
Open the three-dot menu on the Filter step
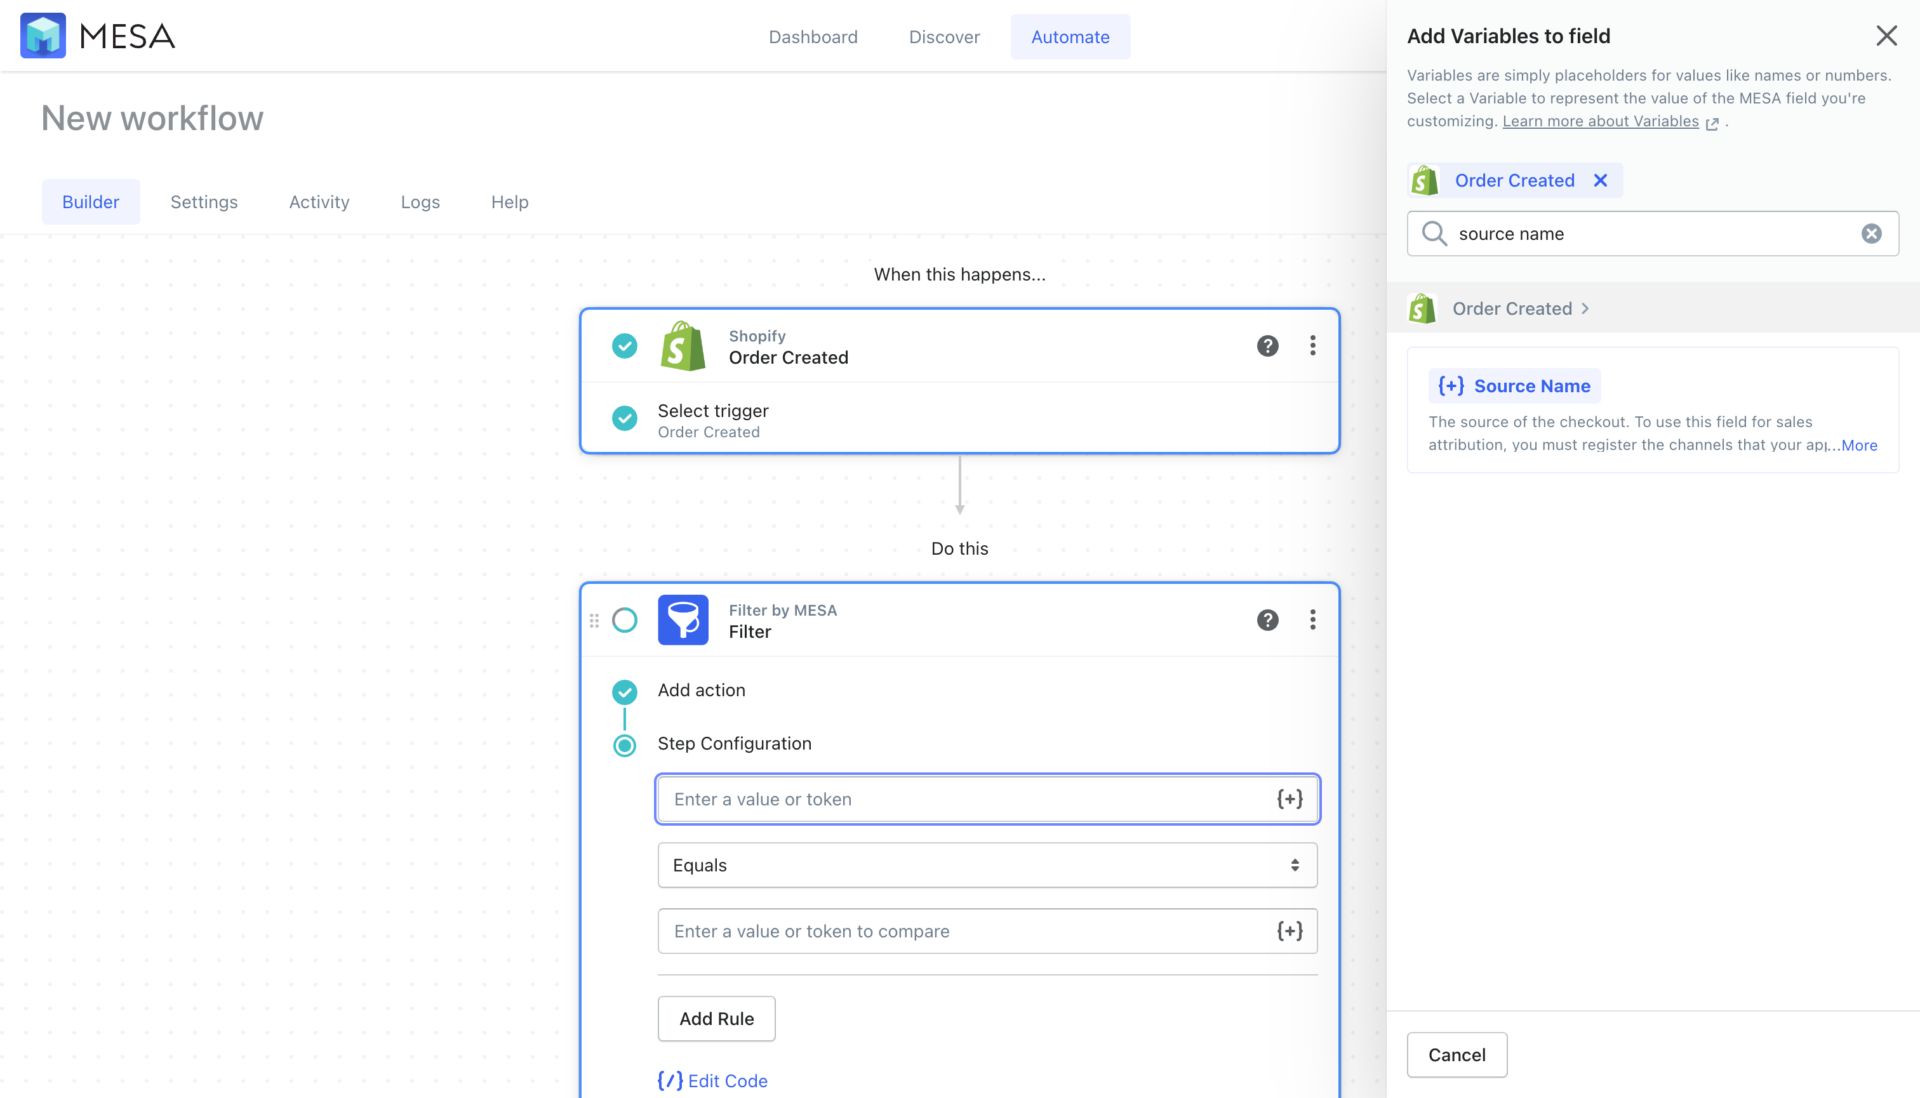click(x=1313, y=620)
